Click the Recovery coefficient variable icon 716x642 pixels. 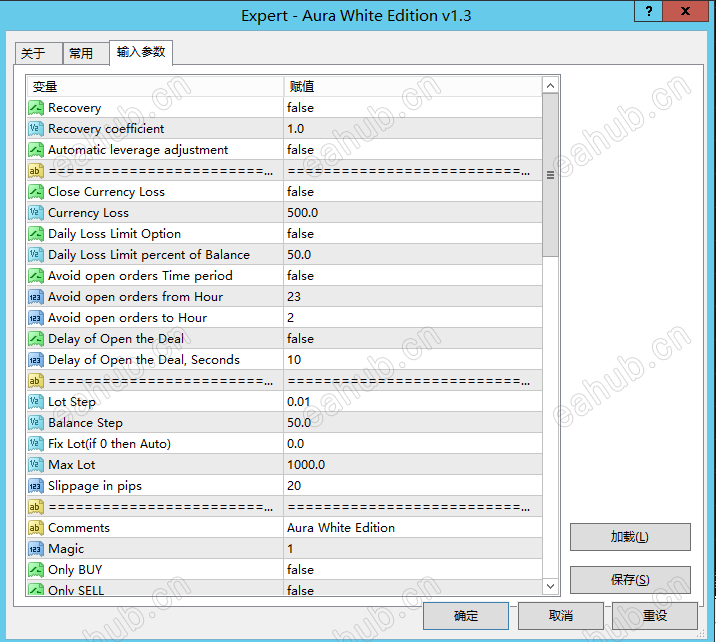36,129
